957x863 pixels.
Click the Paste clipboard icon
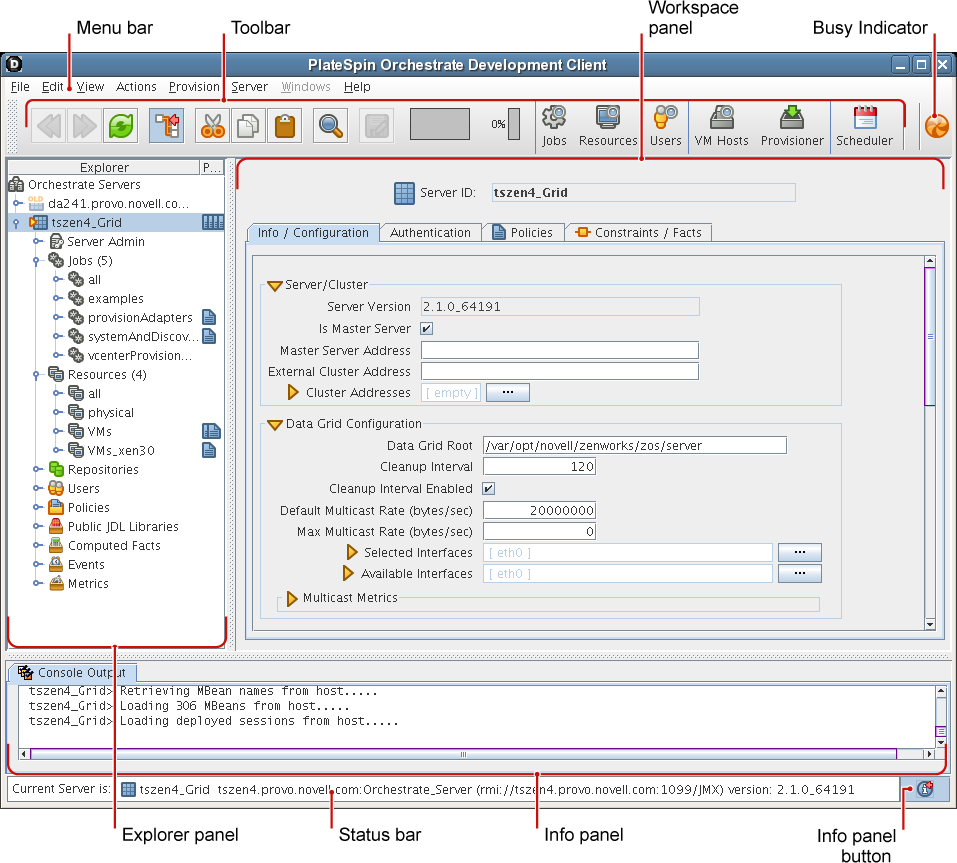pos(284,126)
